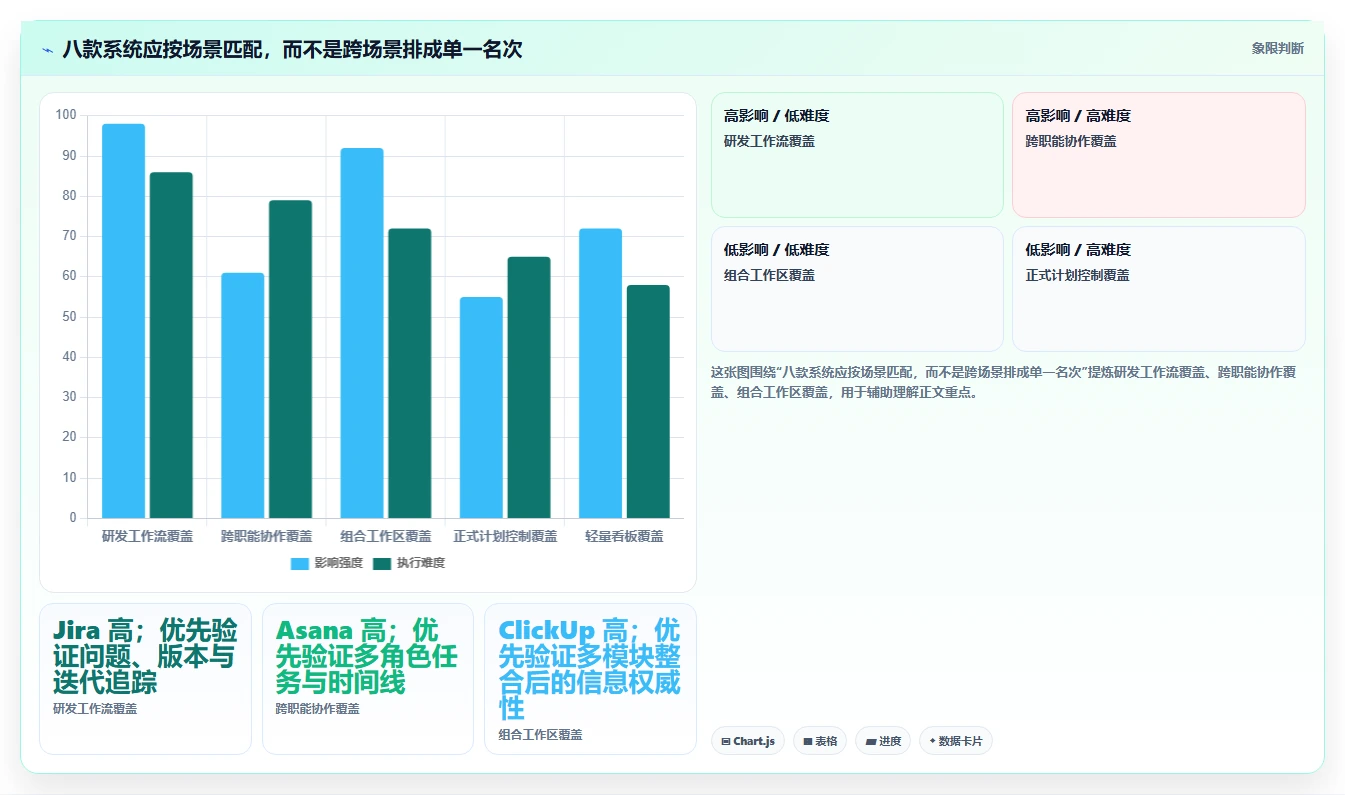The width and height of the screenshot is (1345, 795).
Task: Click the Asana 高 data card heading
Action: pyautogui.click(x=366, y=656)
